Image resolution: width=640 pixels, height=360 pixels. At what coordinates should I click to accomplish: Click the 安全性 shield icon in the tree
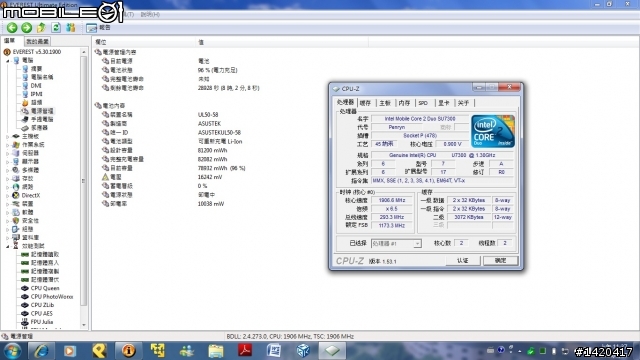click(x=16, y=220)
